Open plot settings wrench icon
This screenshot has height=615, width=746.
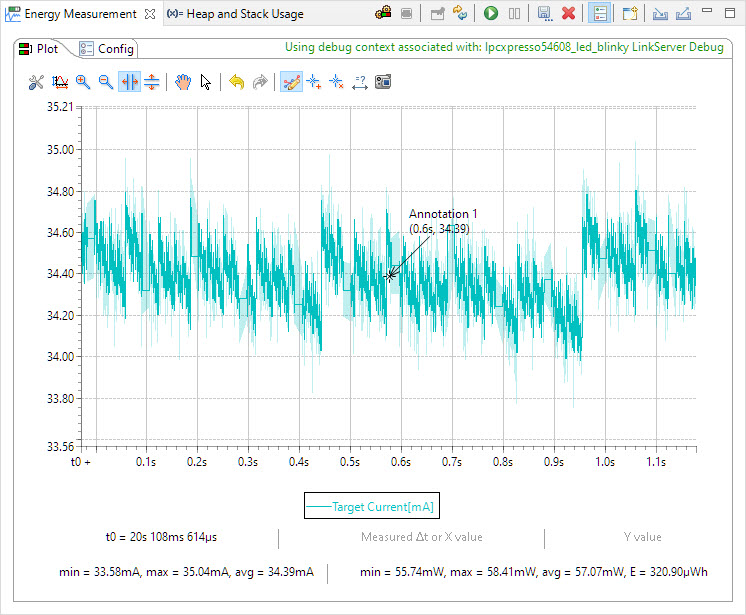[x=36, y=82]
